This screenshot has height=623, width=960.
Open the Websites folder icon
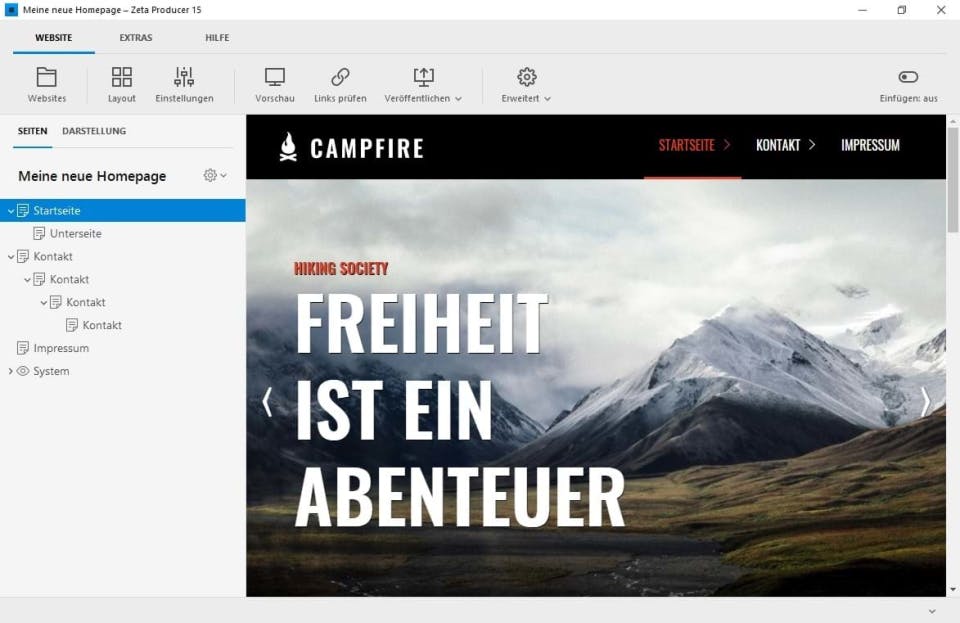(47, 77)
